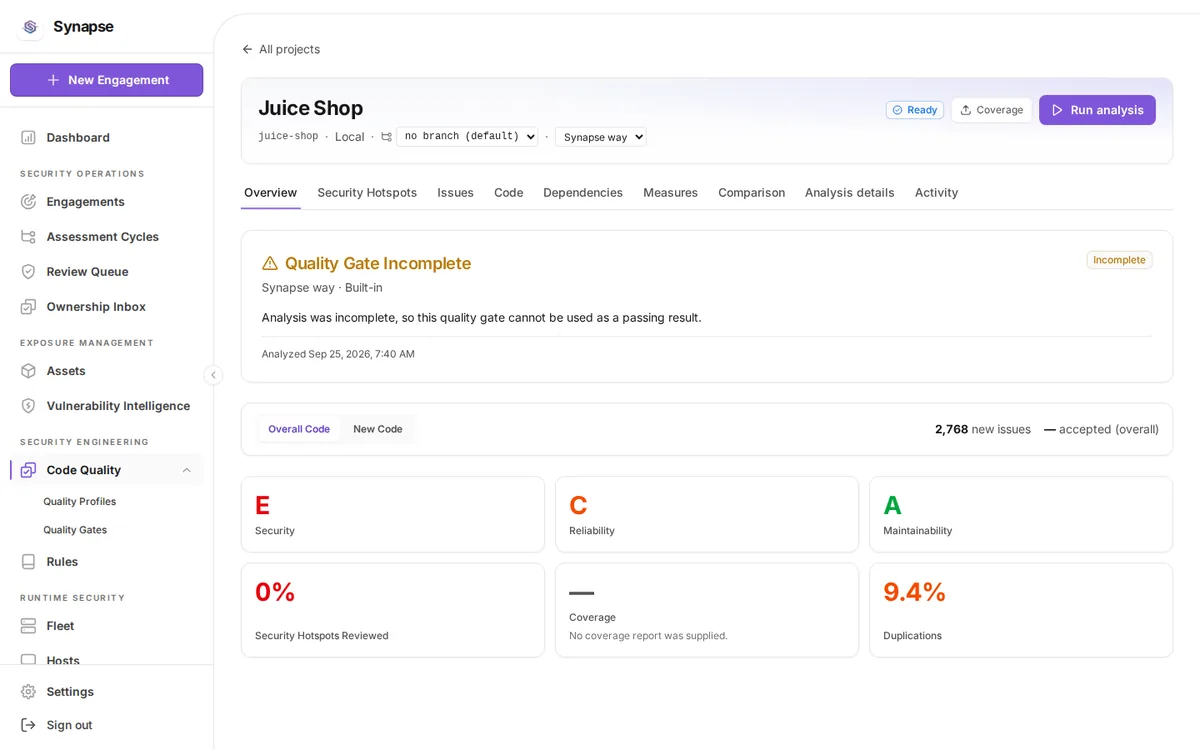Click the Synapse logo icon
Image resolution: width=1200 pixels, height=750 pixels.
(x=30, y=27)
